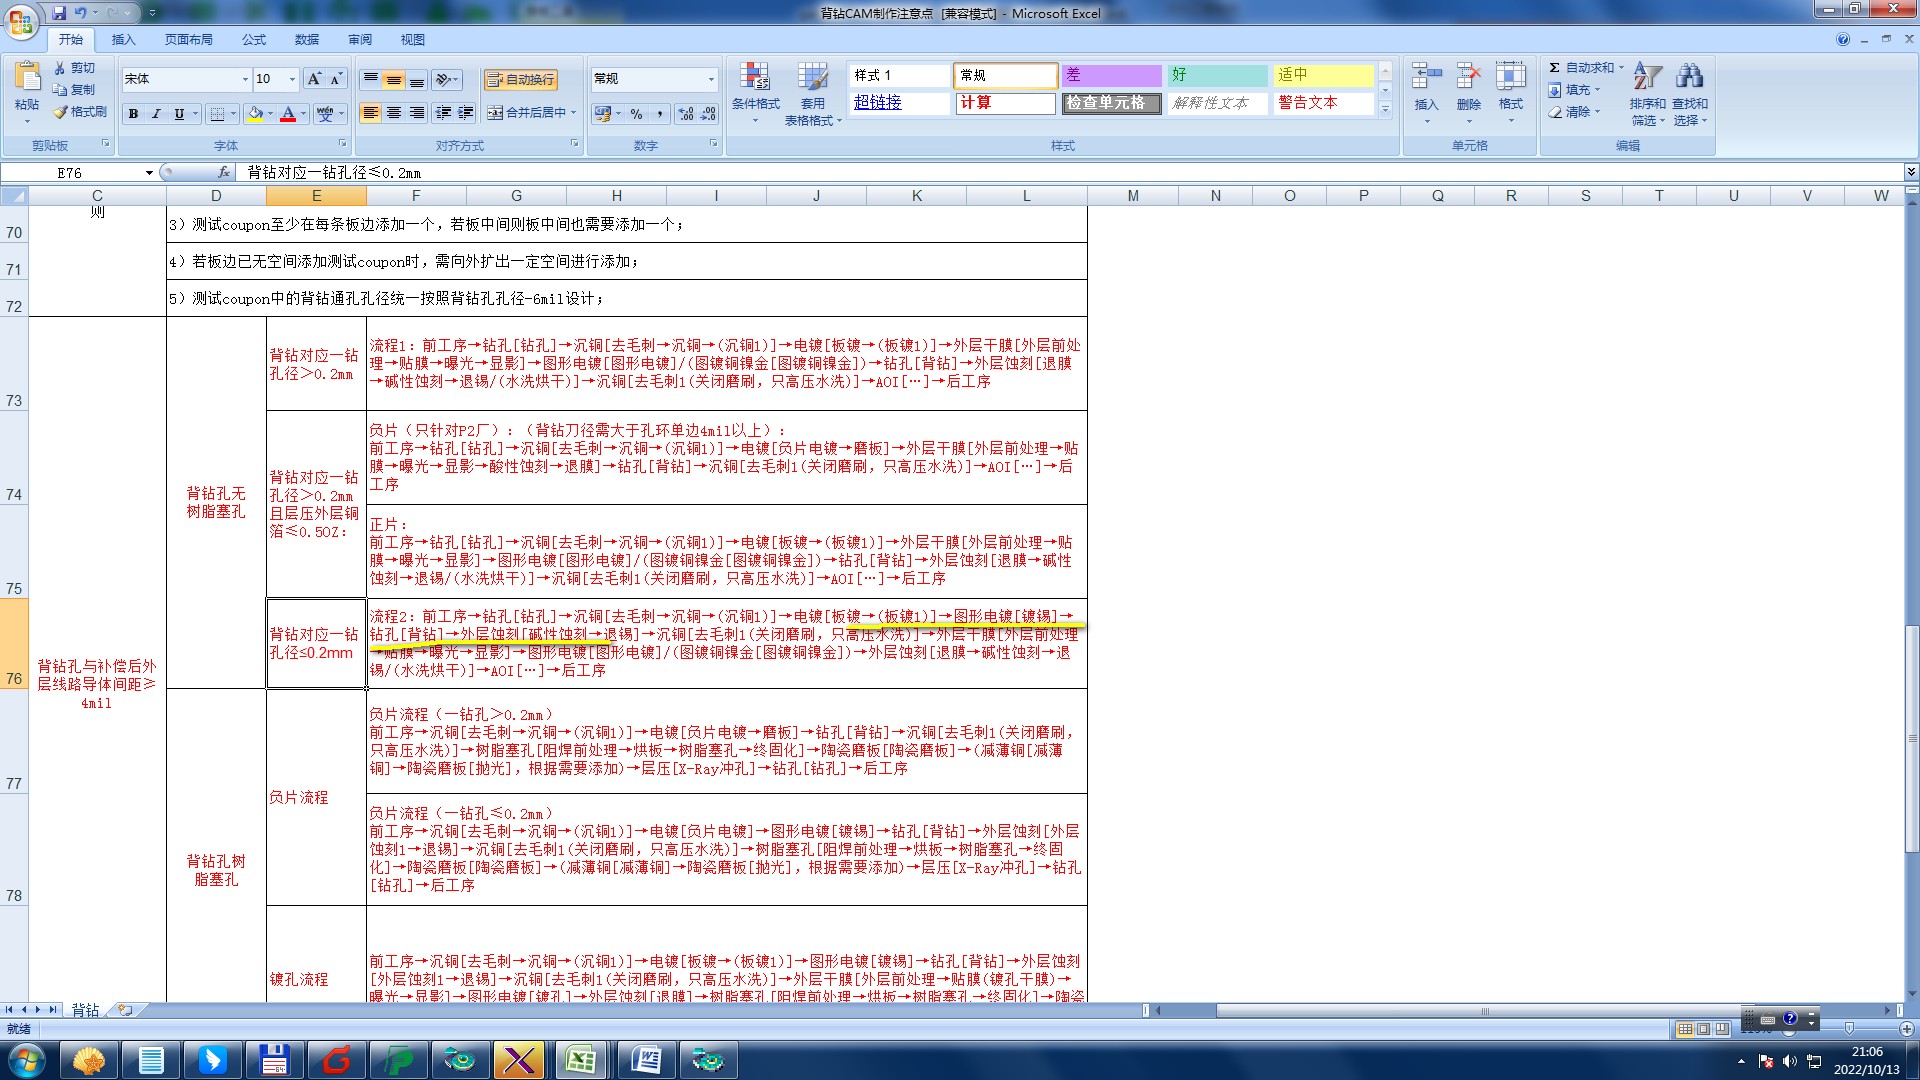Click the Percent Style icon
This screenshot has width=1920, height=1080.
point(636,114)
